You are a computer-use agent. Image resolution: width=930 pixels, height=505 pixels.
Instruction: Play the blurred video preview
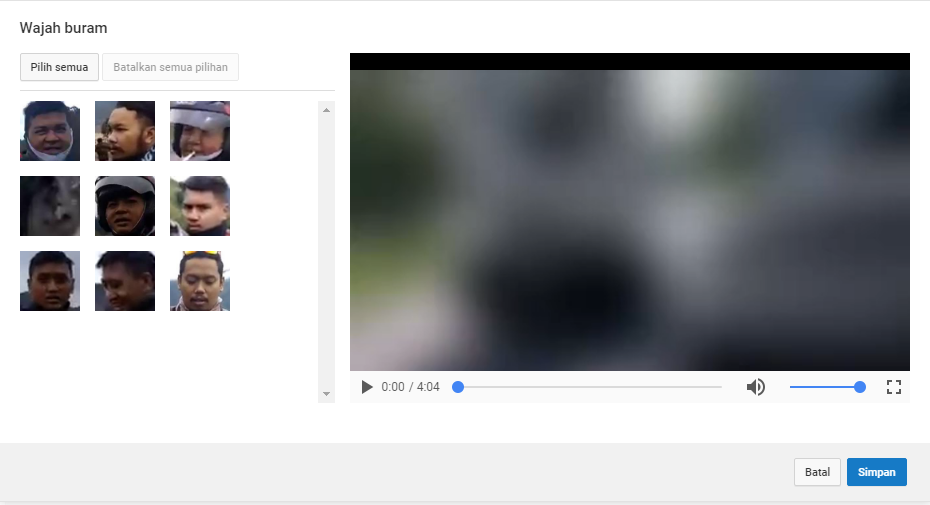[x=367, y=387]
